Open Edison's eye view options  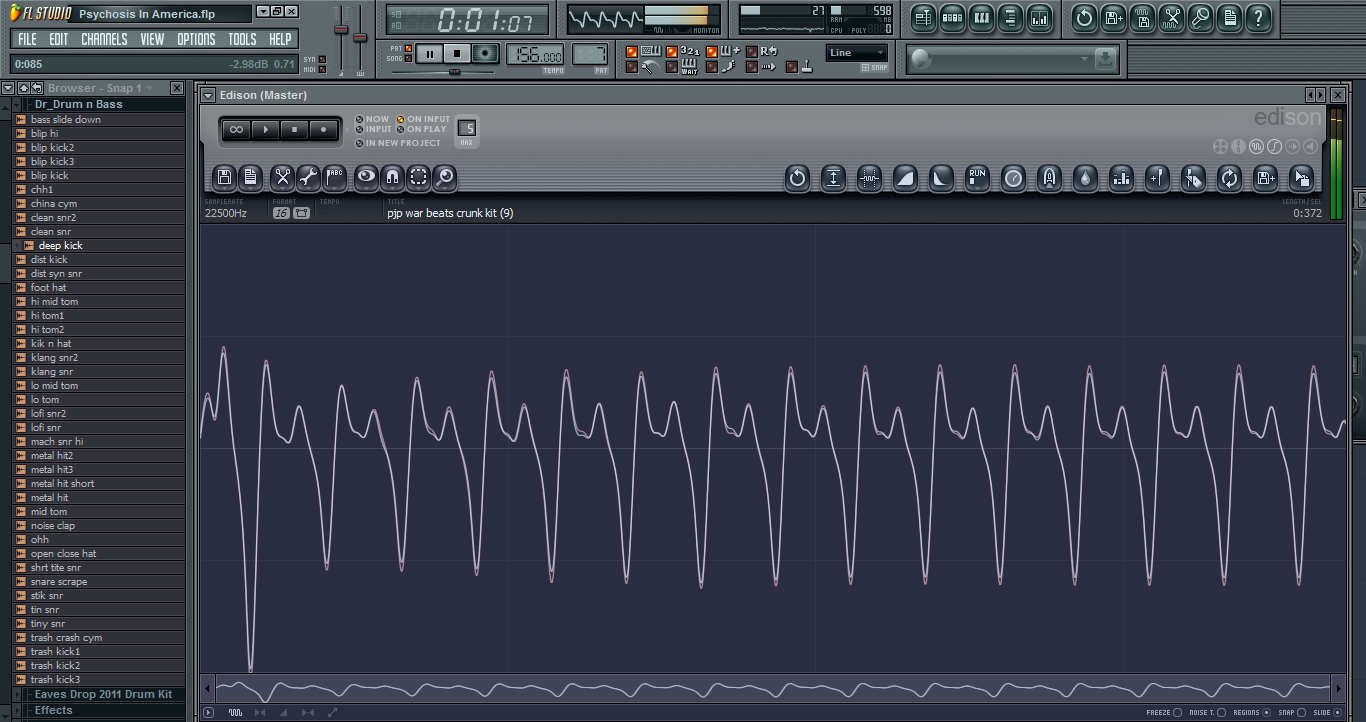point(365,178)
